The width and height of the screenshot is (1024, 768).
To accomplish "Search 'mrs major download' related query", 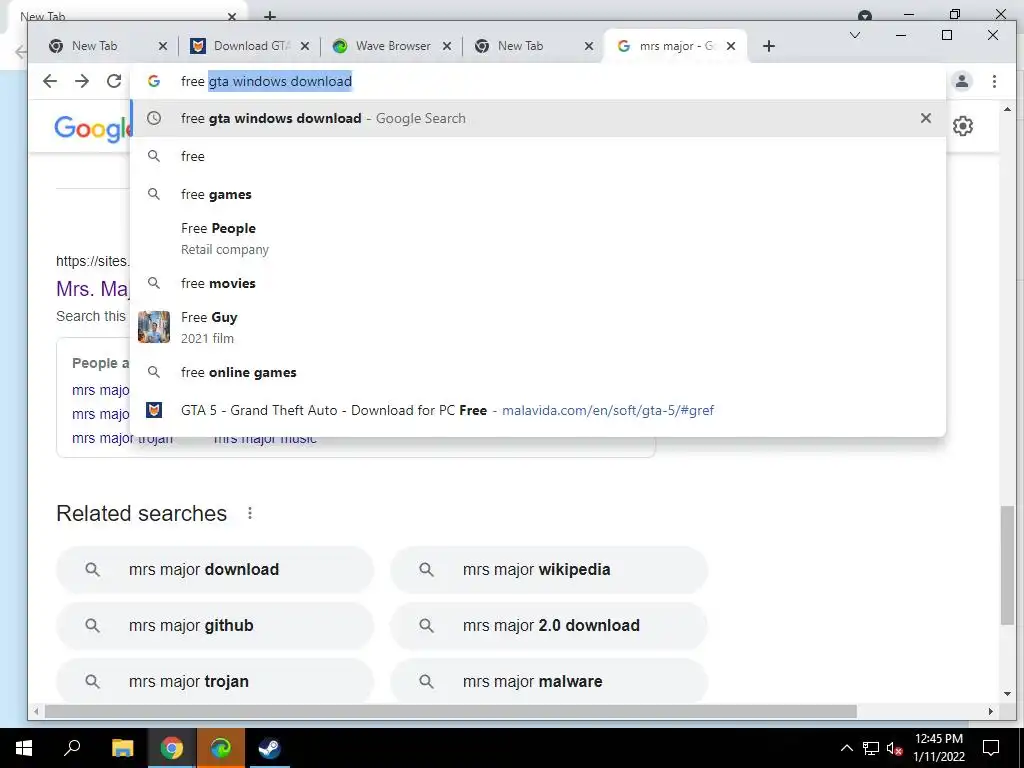I will tap(215, 569).
